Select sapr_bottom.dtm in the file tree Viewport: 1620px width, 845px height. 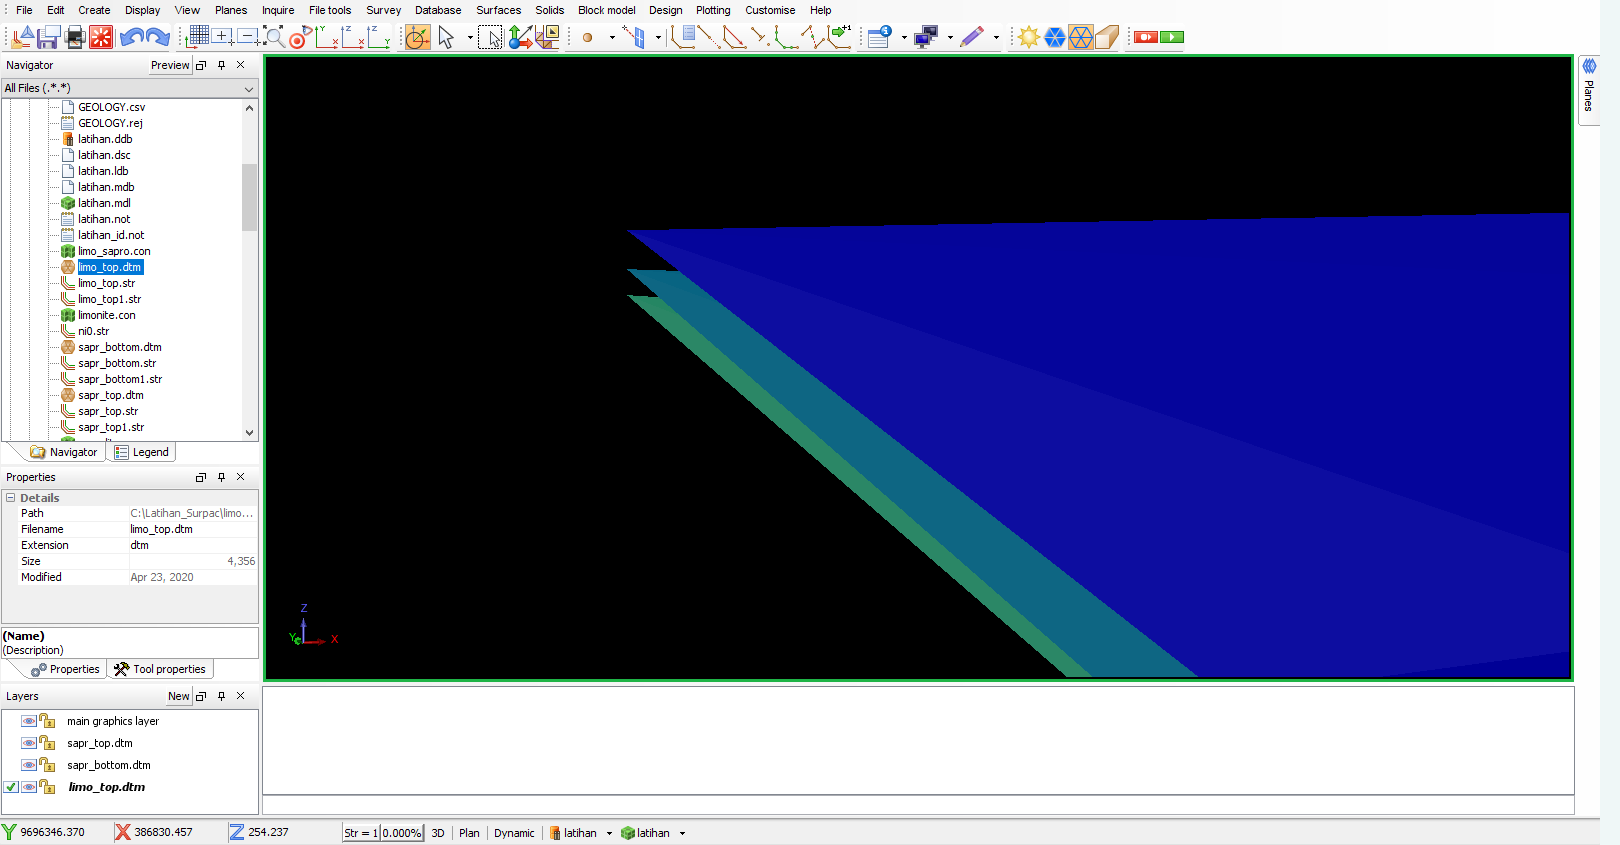pyautogui.click(x=119, y=347)
